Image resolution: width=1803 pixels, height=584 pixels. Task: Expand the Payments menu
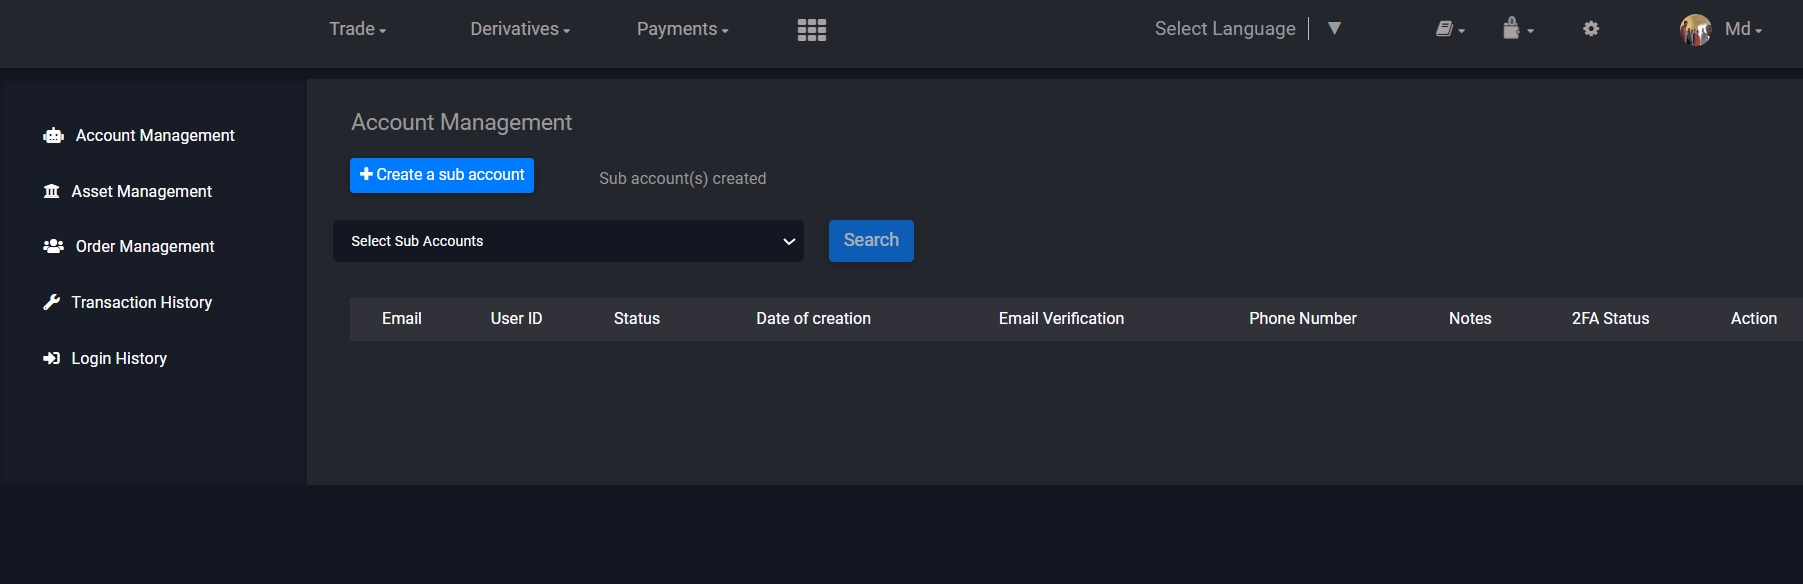tap(682, 29)
